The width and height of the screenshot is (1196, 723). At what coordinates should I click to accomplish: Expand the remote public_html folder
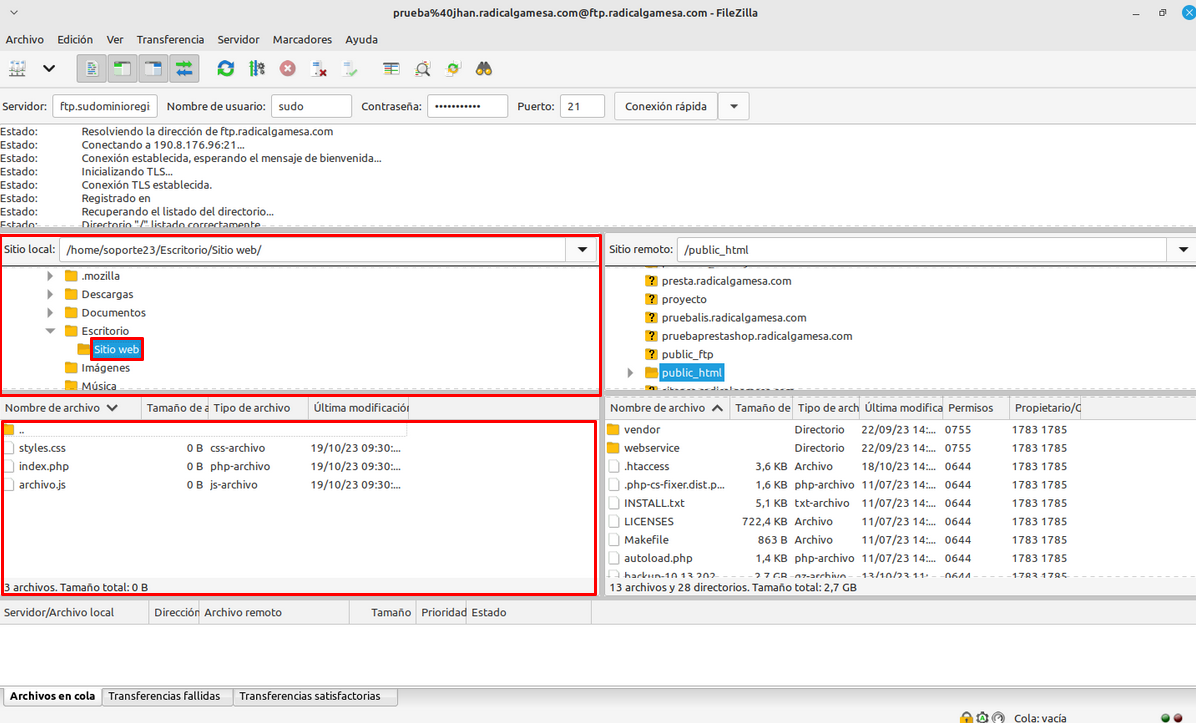(x=630, y=373)
